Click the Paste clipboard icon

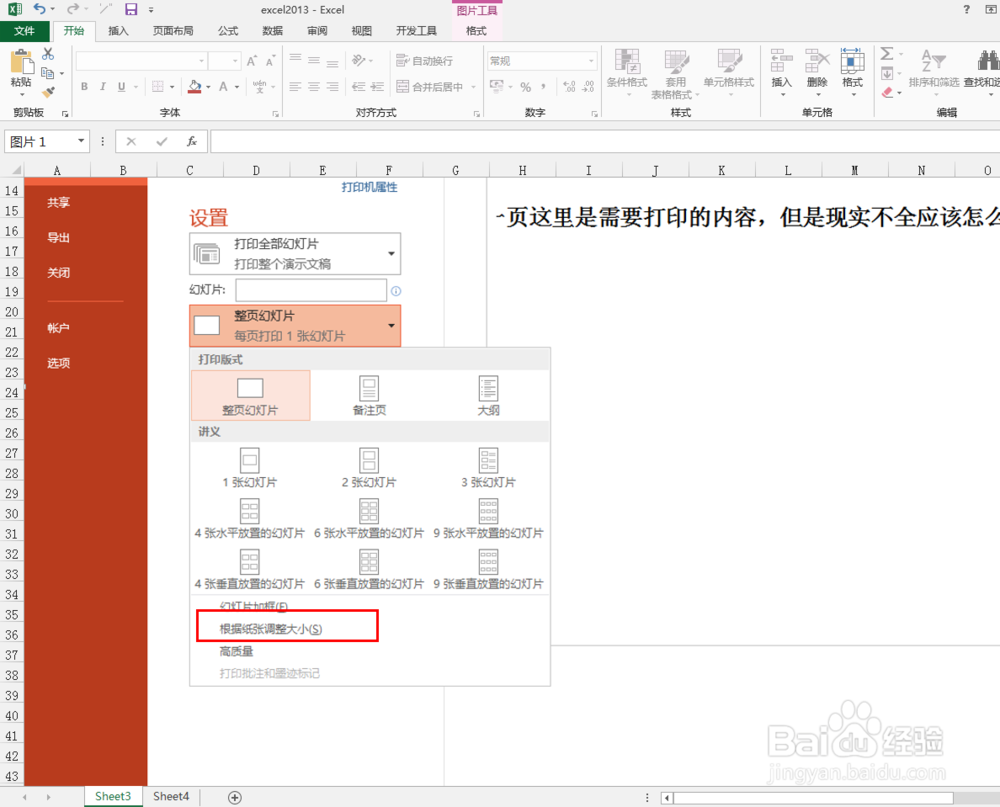point(22,63)
